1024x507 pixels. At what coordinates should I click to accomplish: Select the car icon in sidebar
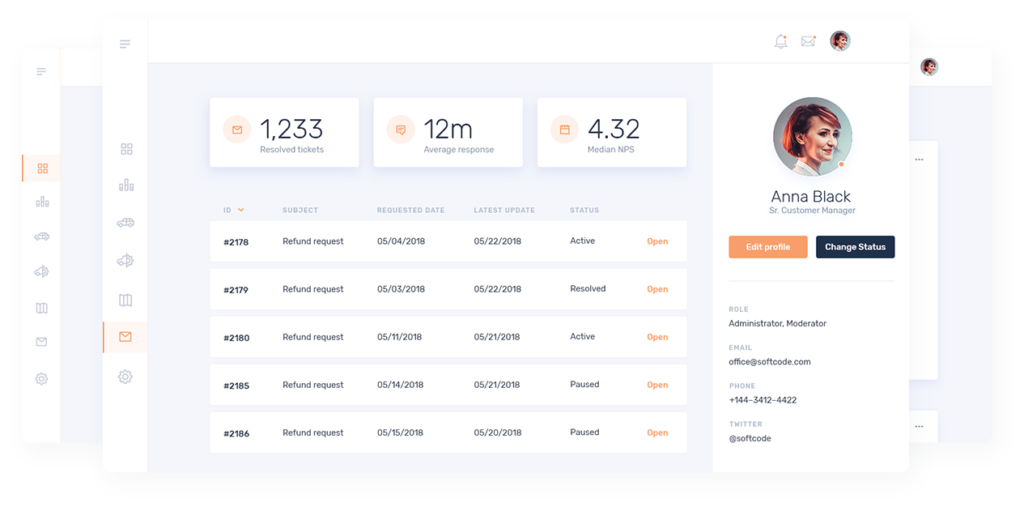[126, 223]
